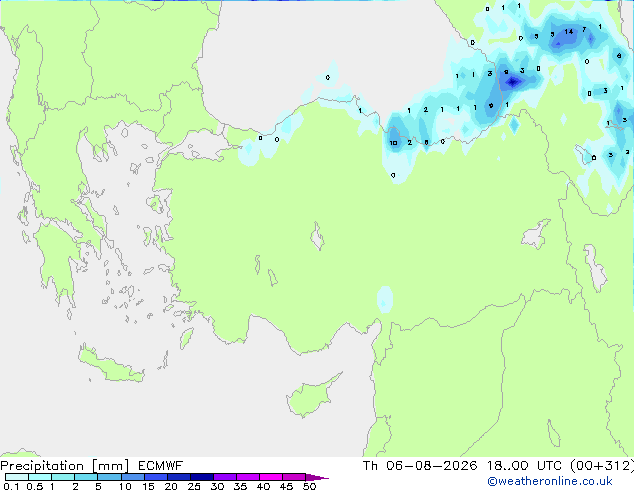Click the purple legend swatch between 30 and 35
The image size is (634, 490).
224,477
